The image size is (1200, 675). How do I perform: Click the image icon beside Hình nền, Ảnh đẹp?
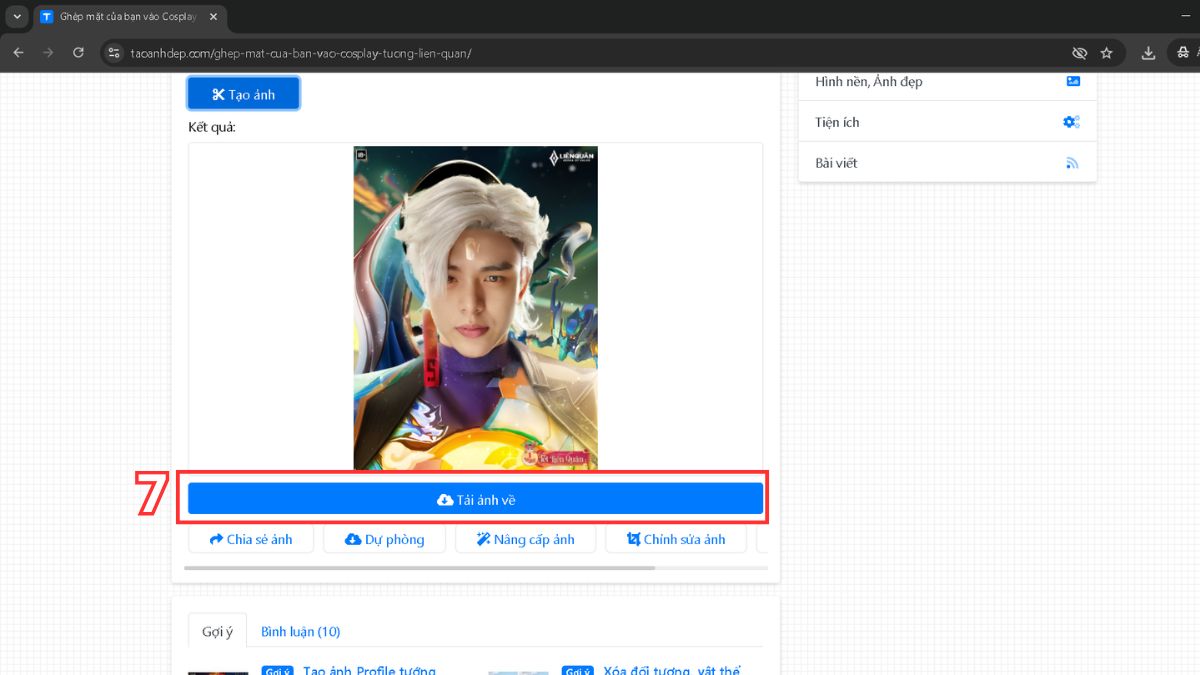click(x=1073, y=82)
